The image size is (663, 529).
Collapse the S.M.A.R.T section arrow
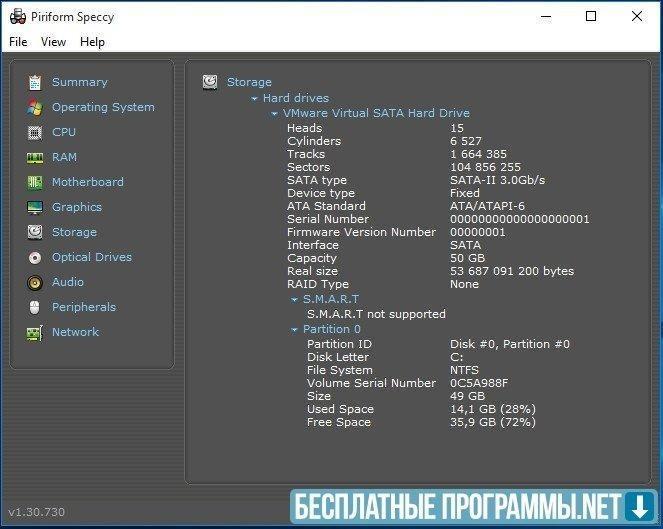[294, 300]
